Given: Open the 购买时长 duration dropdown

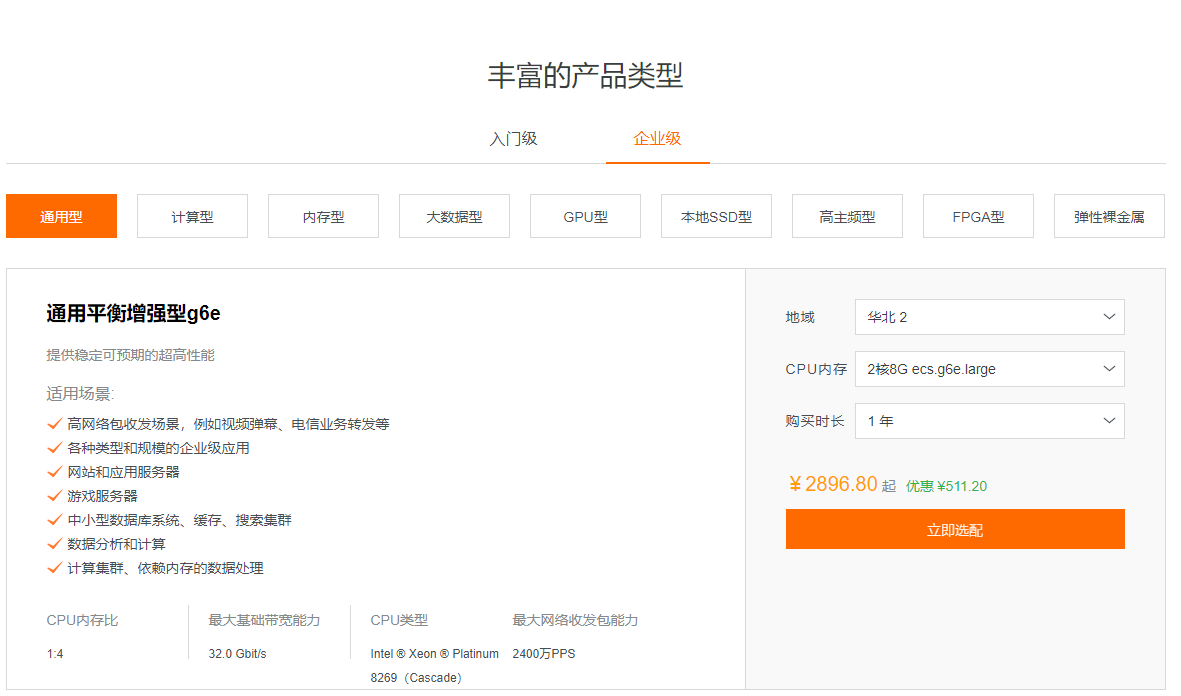Looking at the screenshot, I should pyautogui.click(x=989, y=421).
